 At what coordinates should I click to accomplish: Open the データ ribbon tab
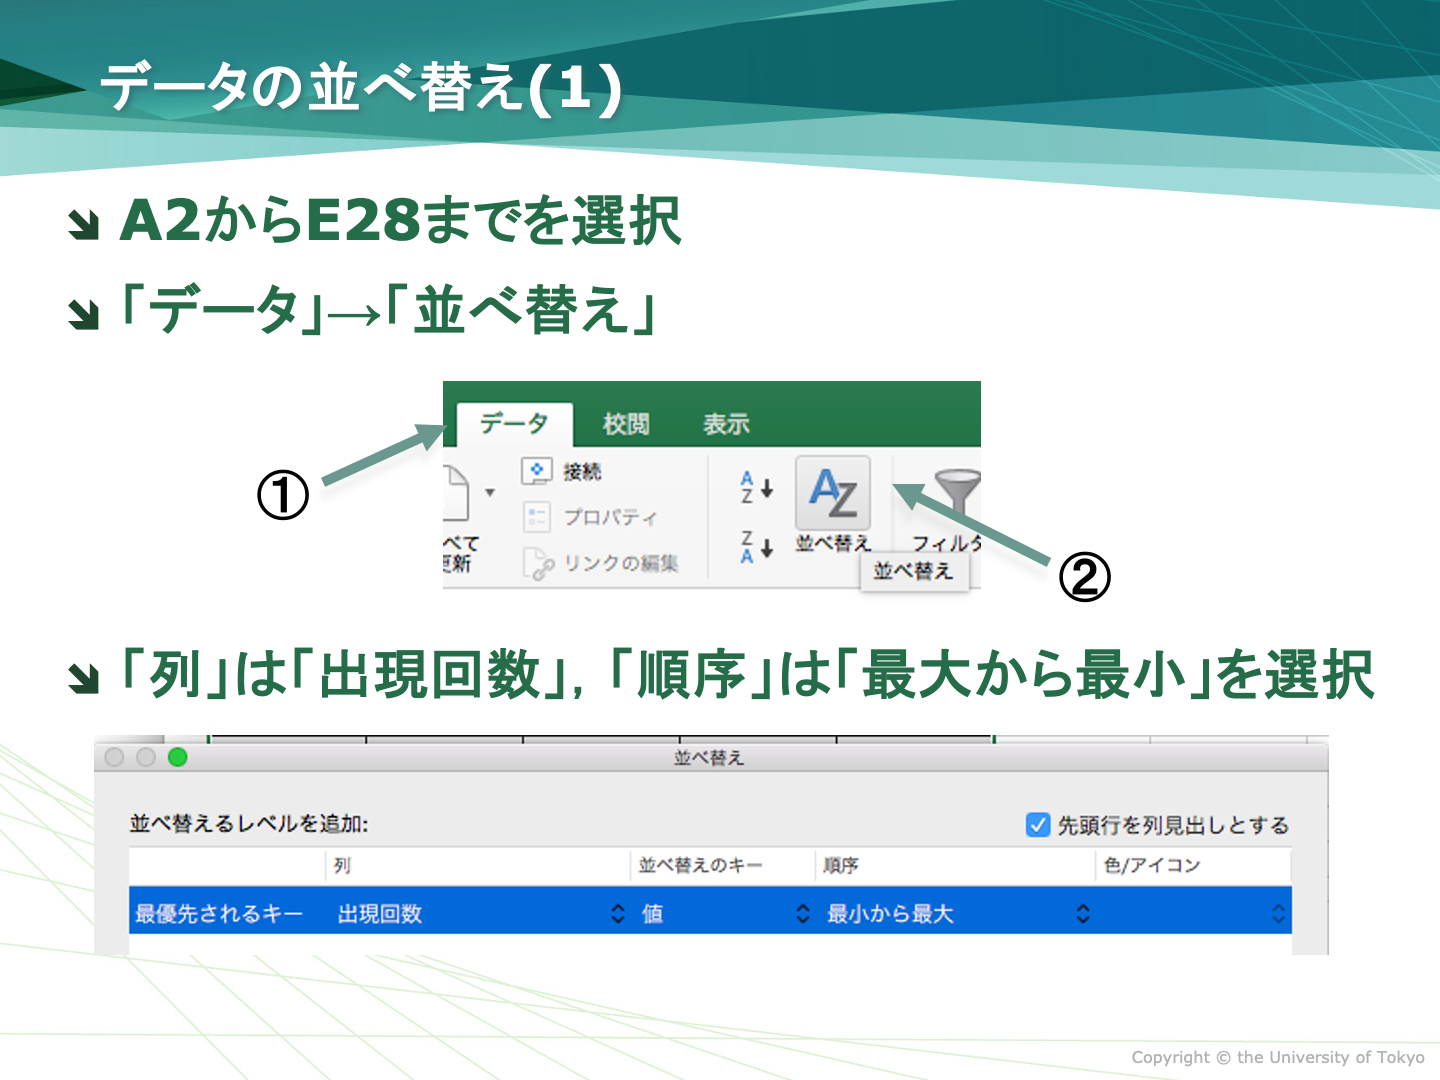(x=514, y=424)
